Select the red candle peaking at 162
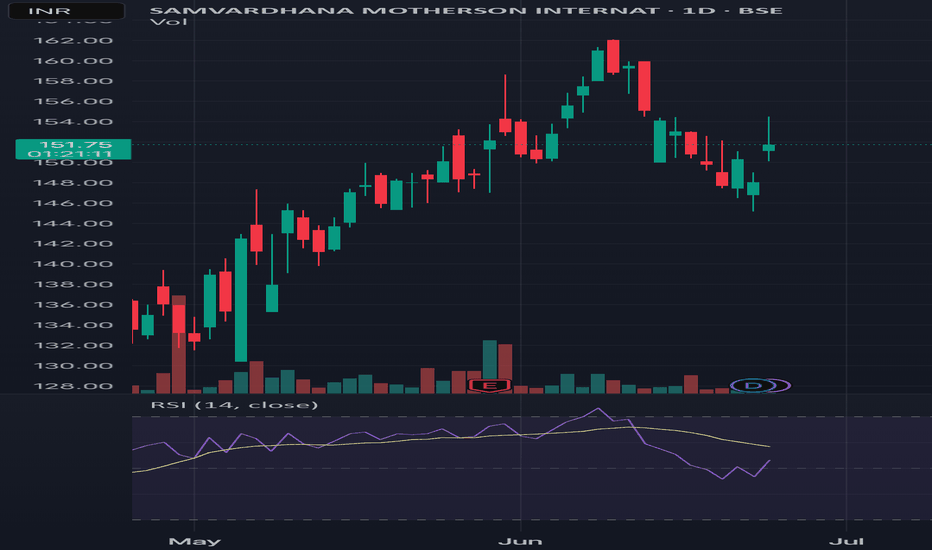 click(x=613, y=57)
